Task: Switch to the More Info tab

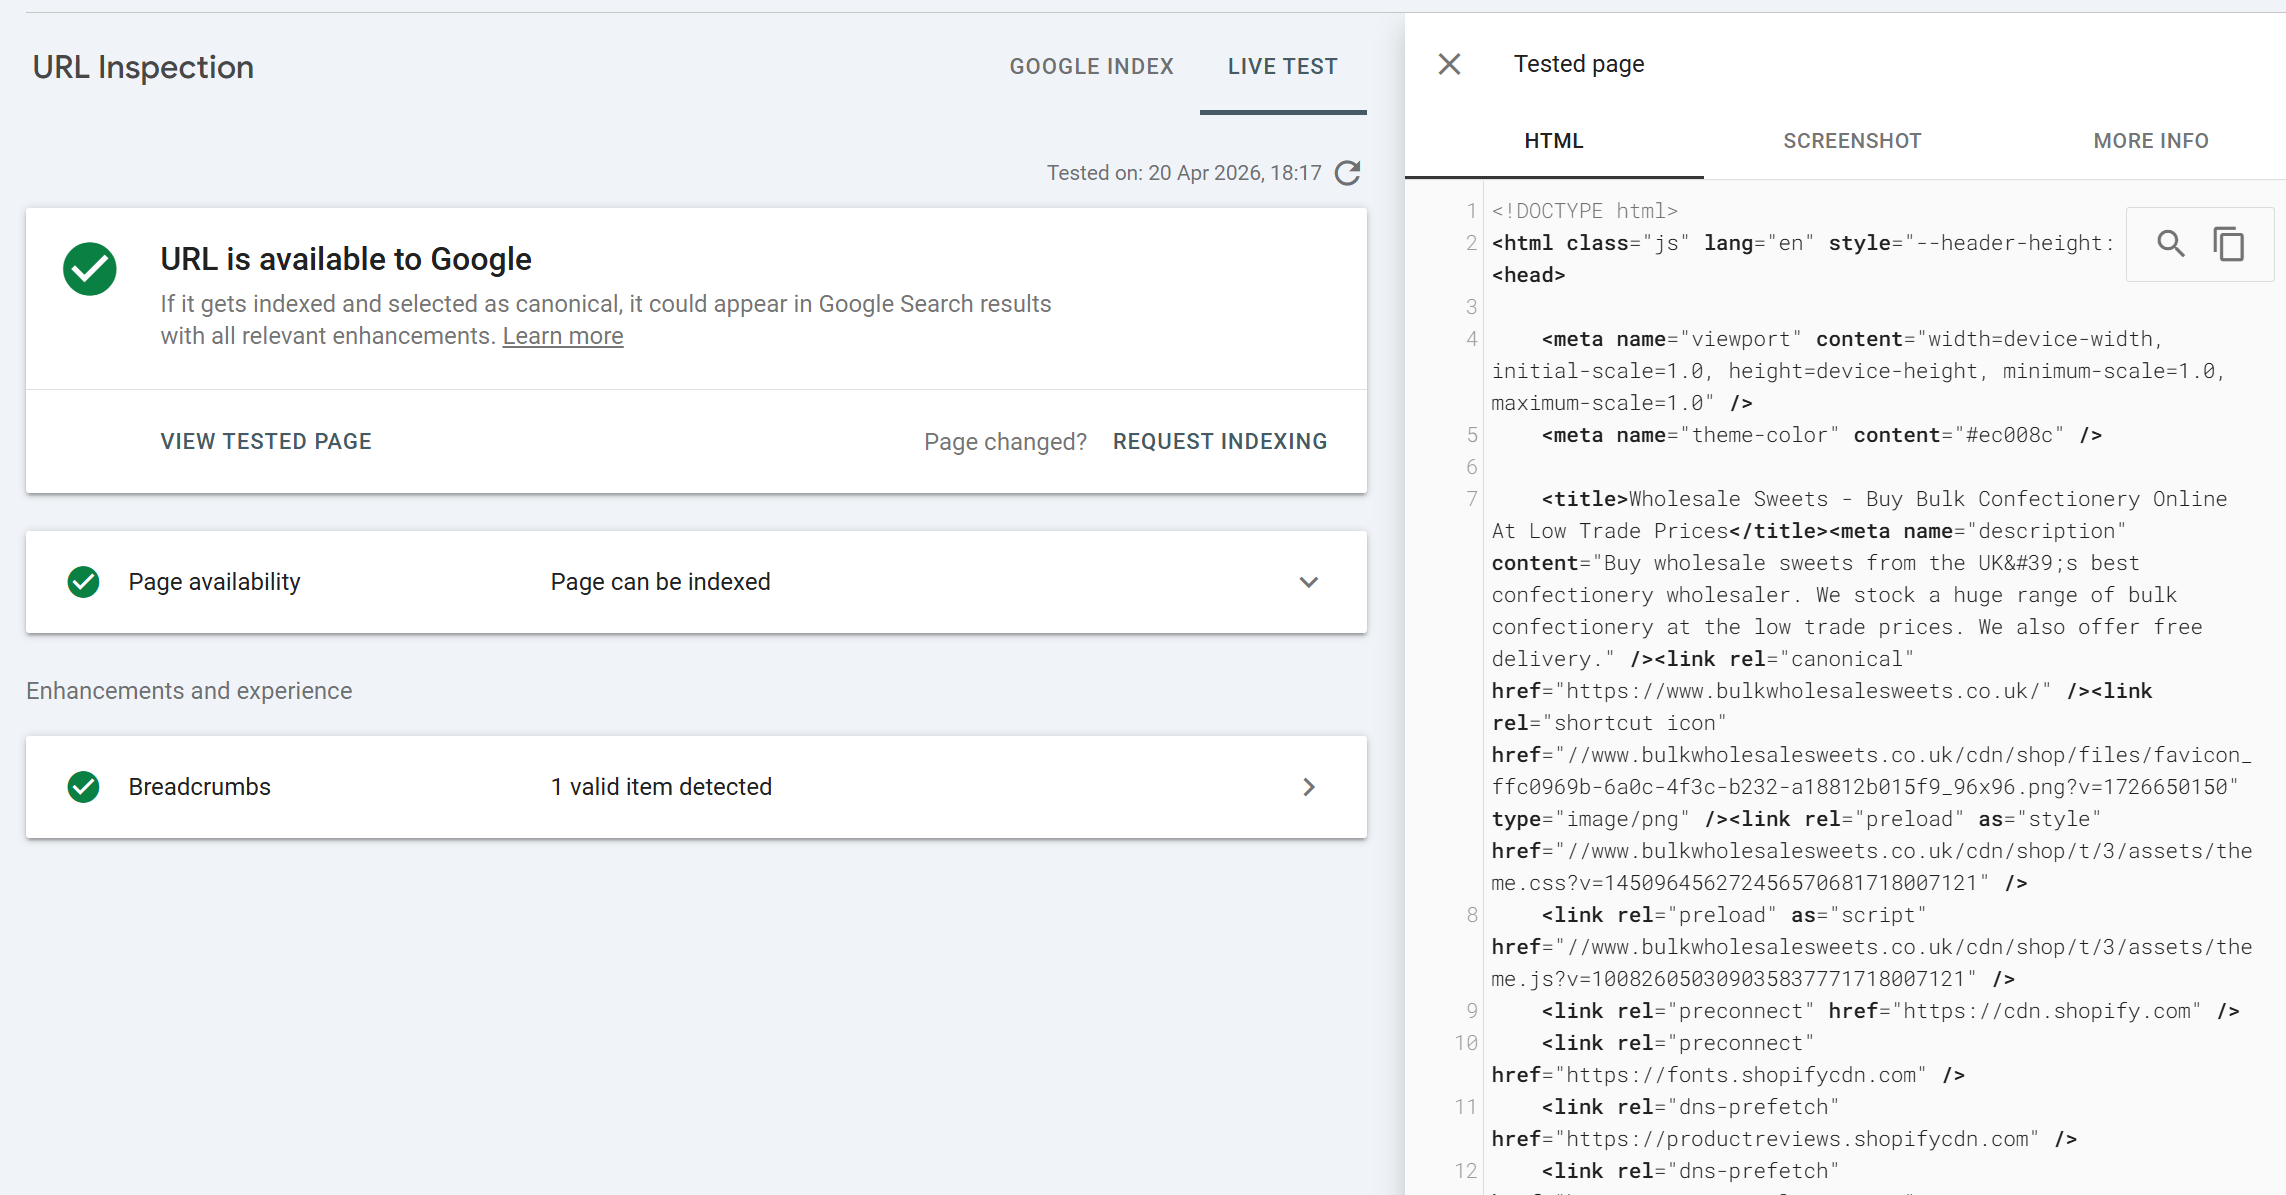Action: [2150, 141]
